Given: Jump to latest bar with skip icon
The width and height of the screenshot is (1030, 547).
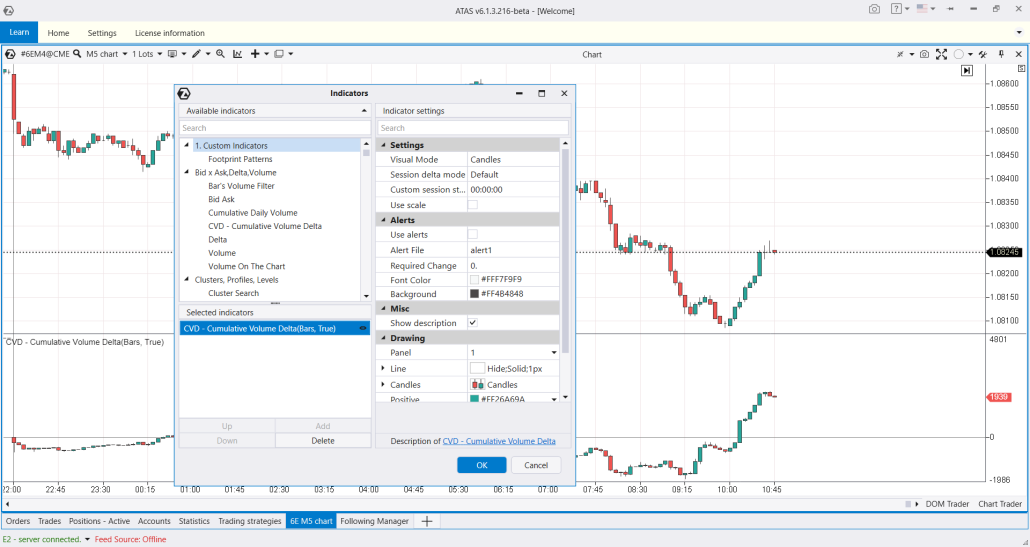Looking at the screenshot, I should (x=966, y=71).
